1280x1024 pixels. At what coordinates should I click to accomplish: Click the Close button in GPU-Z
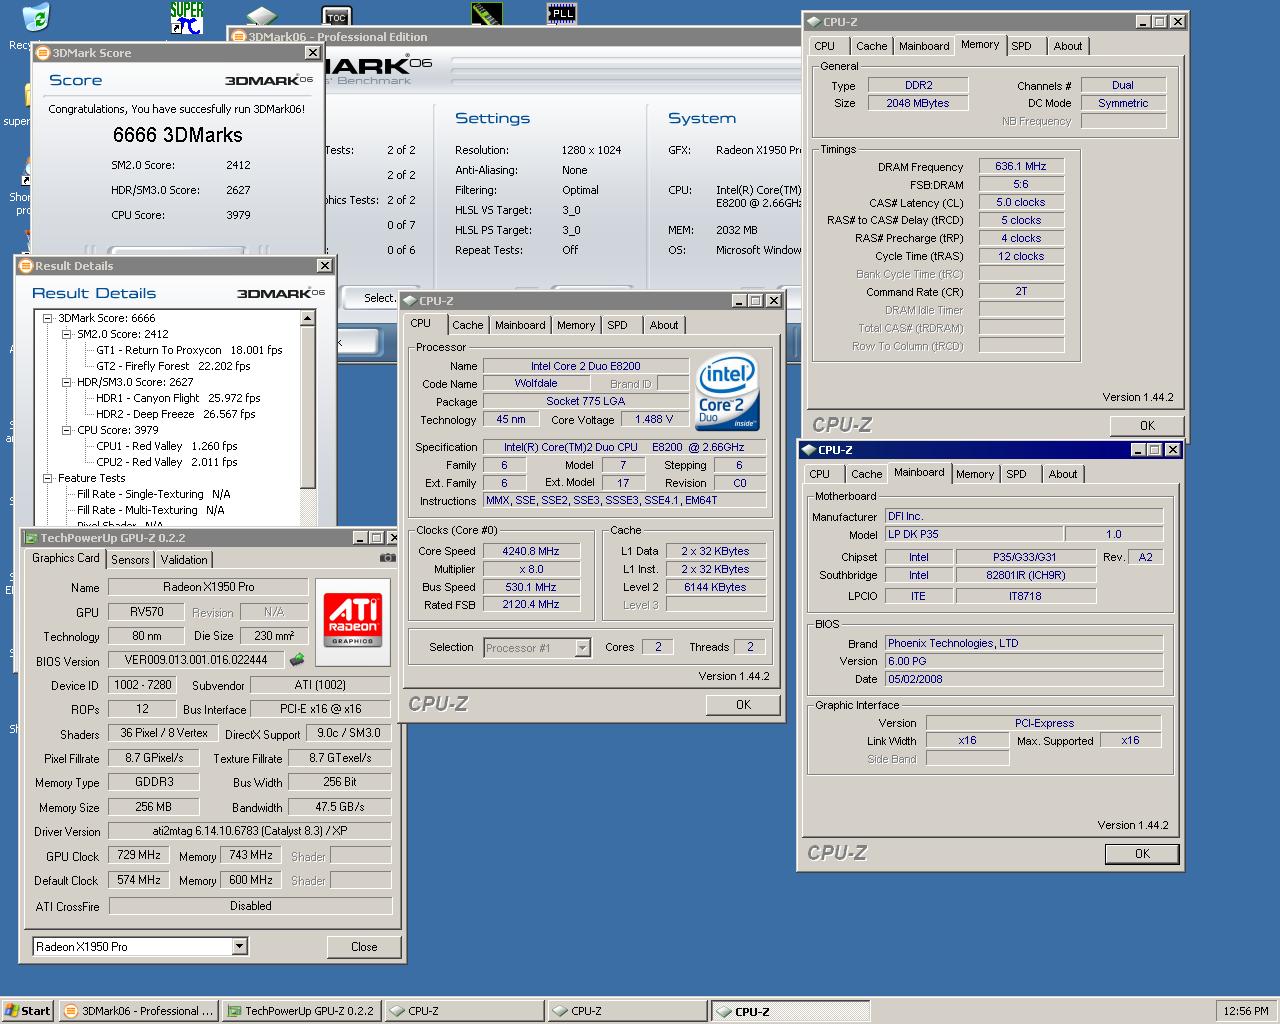[364, 947]
